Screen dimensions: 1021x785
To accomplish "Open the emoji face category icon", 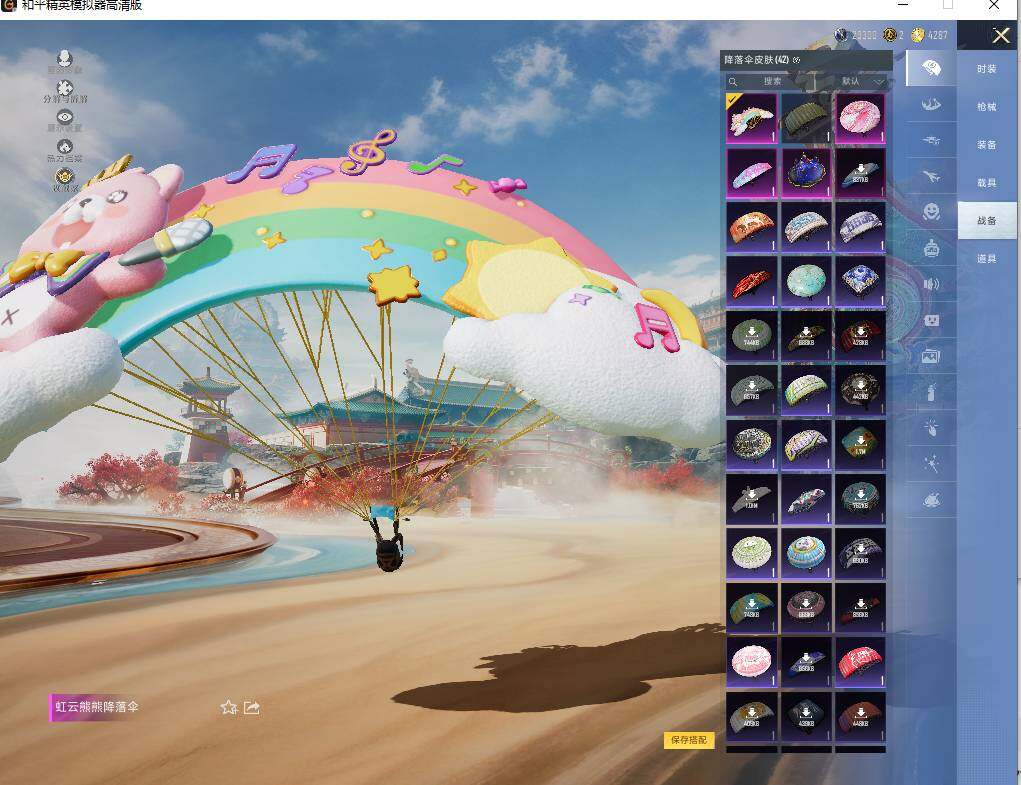I will [x=931, y=211].
